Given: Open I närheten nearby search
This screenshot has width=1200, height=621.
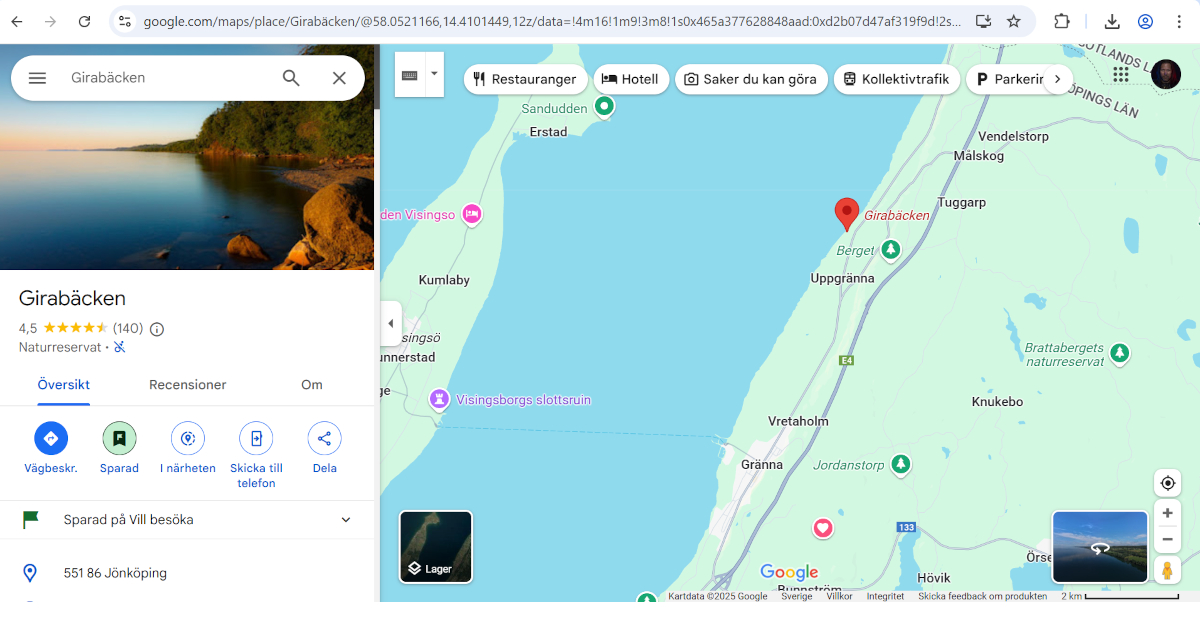Looking at the screenshot, I should [187, 438].
